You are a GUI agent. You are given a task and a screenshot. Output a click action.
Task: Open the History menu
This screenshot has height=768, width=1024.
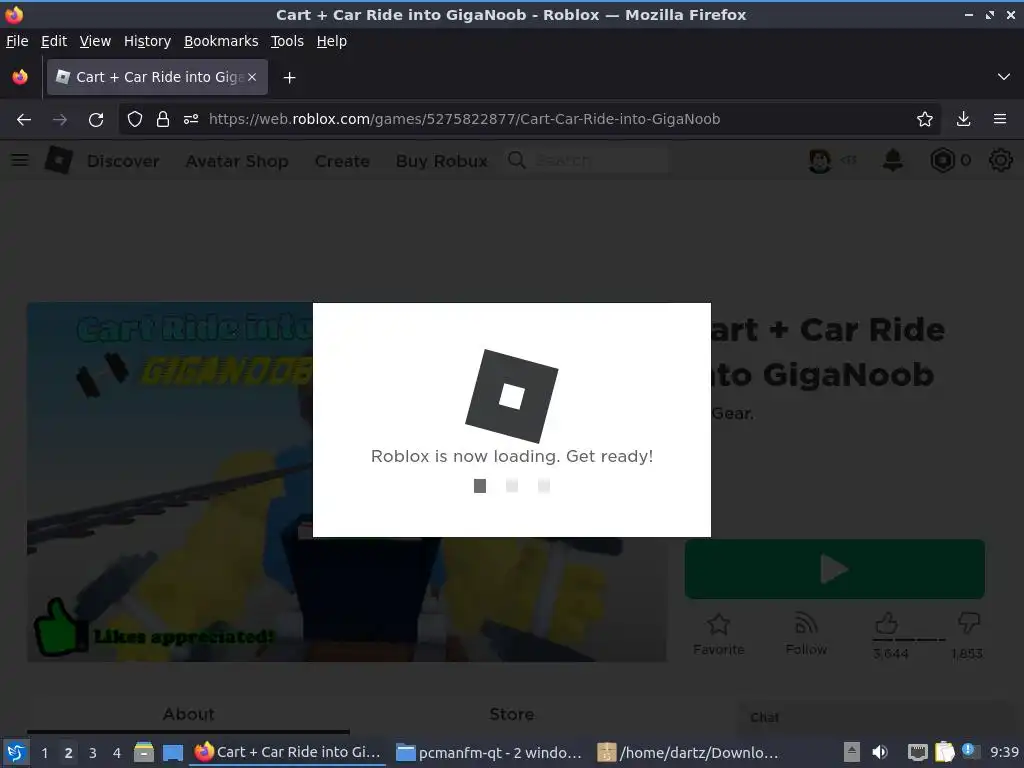point(147,41)
